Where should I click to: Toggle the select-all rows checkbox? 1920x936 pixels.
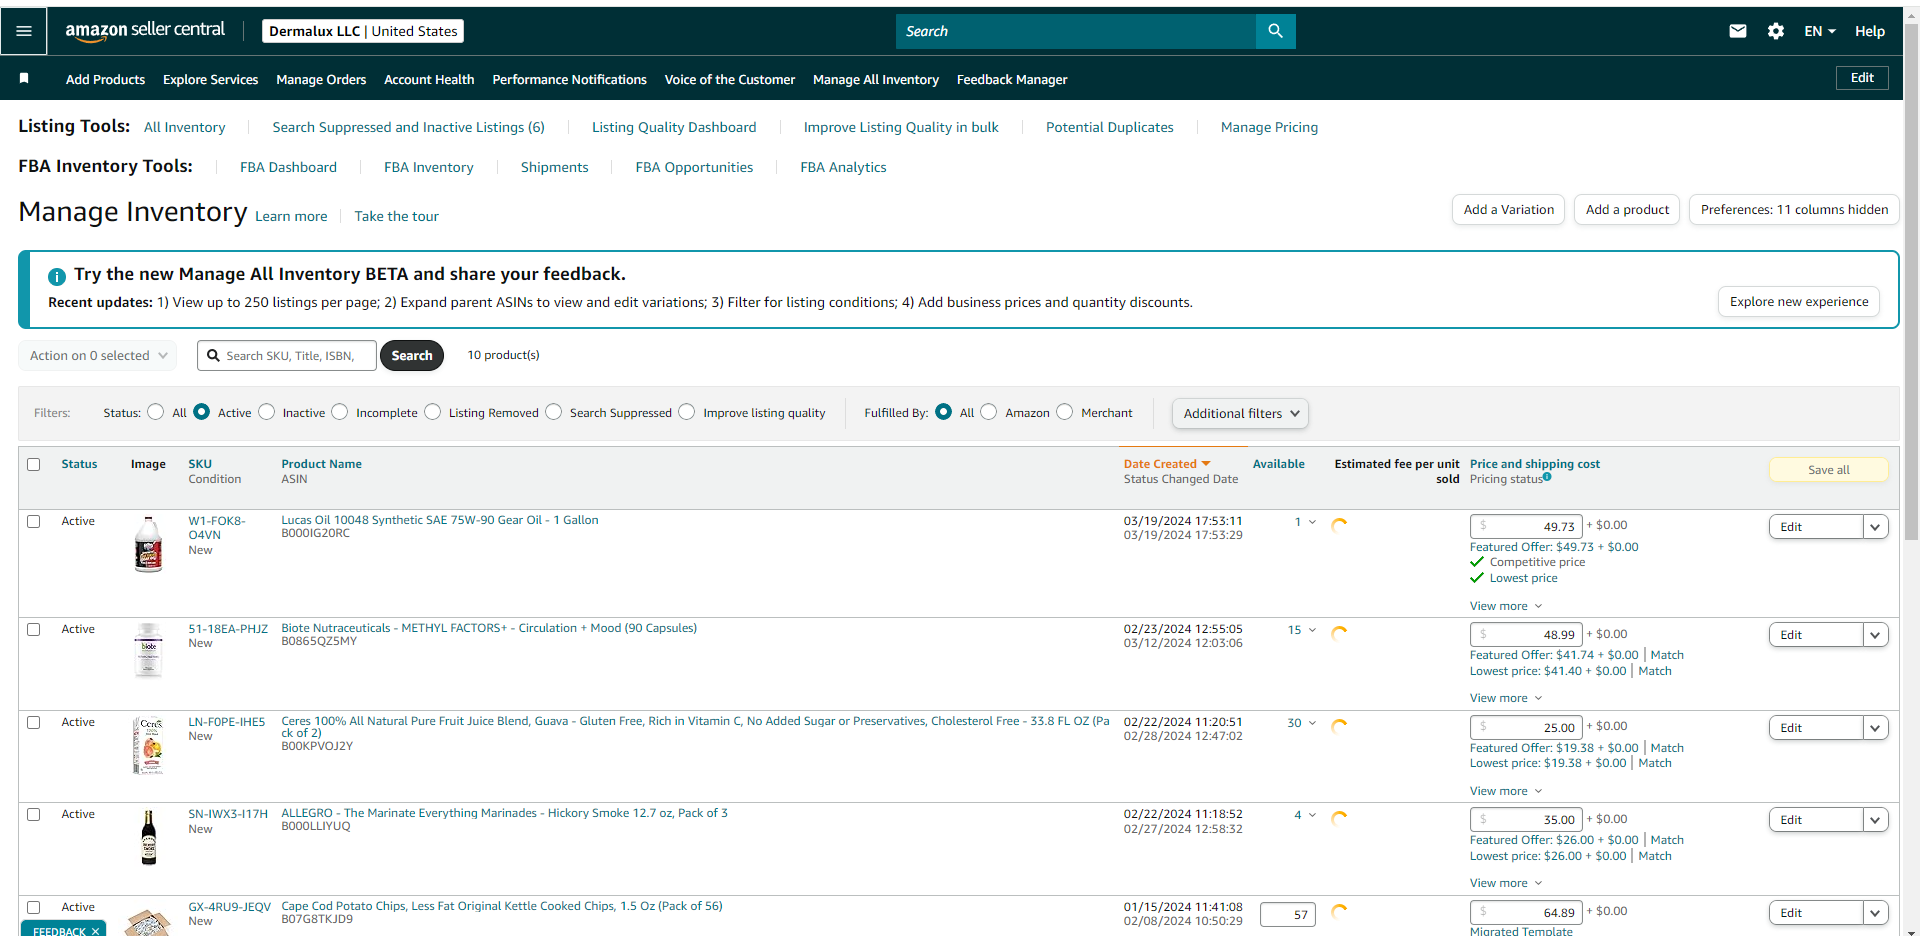click(34, 464)
